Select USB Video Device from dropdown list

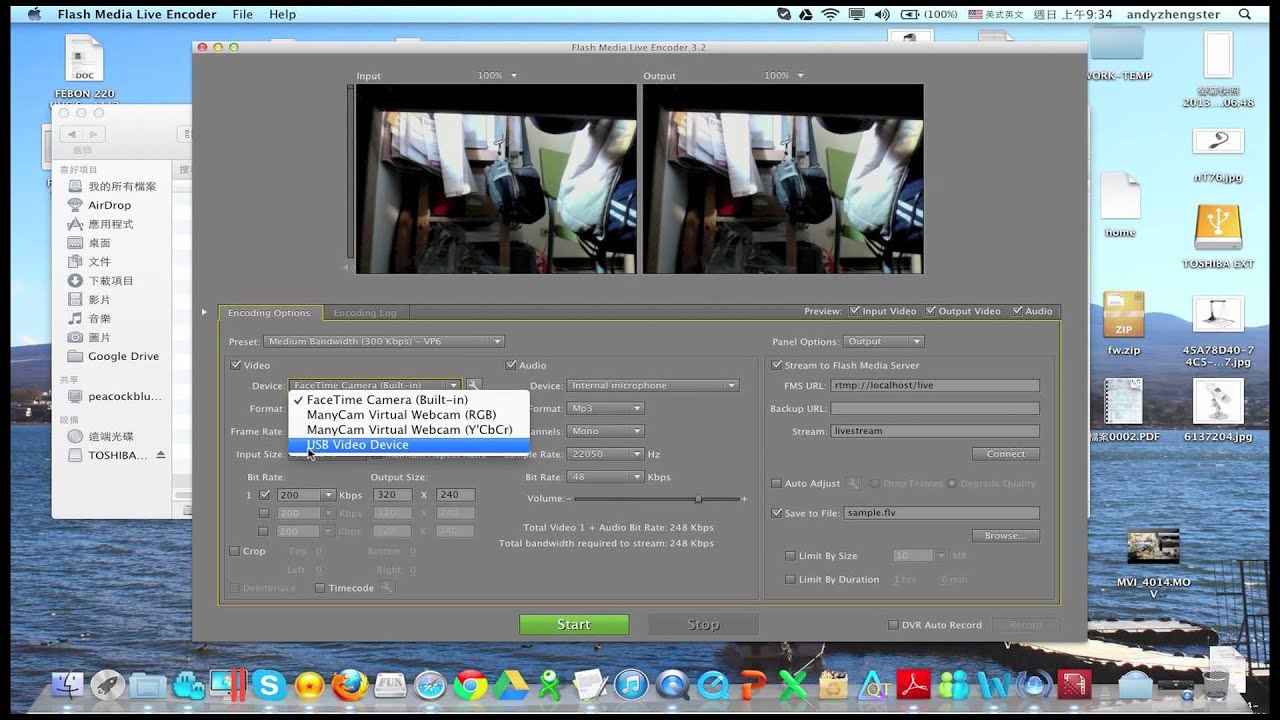[x=408, y=445]
